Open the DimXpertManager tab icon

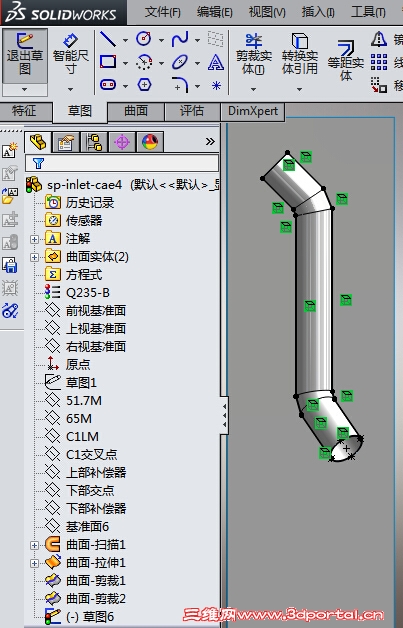(x=122, y=142)
